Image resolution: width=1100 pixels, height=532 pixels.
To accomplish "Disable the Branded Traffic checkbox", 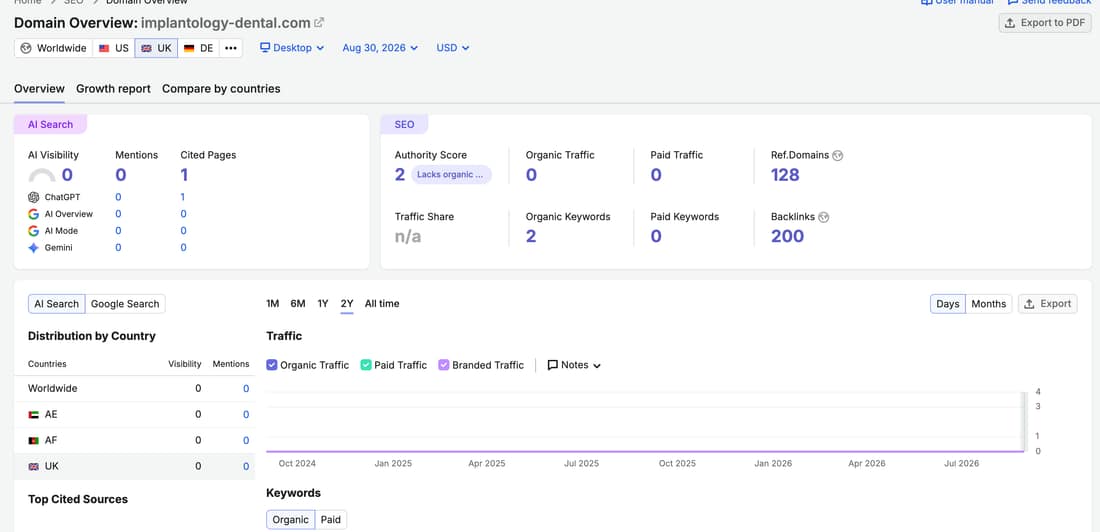I will [x=443, y=365].
